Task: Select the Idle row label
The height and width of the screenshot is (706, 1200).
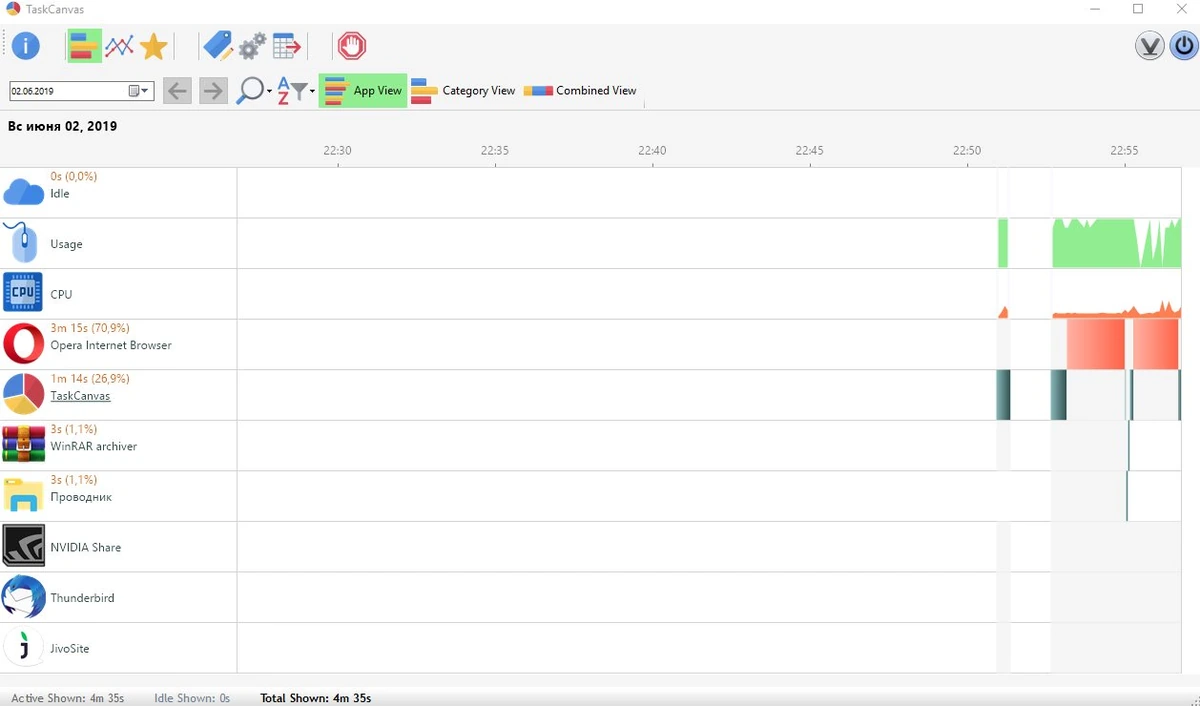Action: pyautogui.click(x=60, y=194)
